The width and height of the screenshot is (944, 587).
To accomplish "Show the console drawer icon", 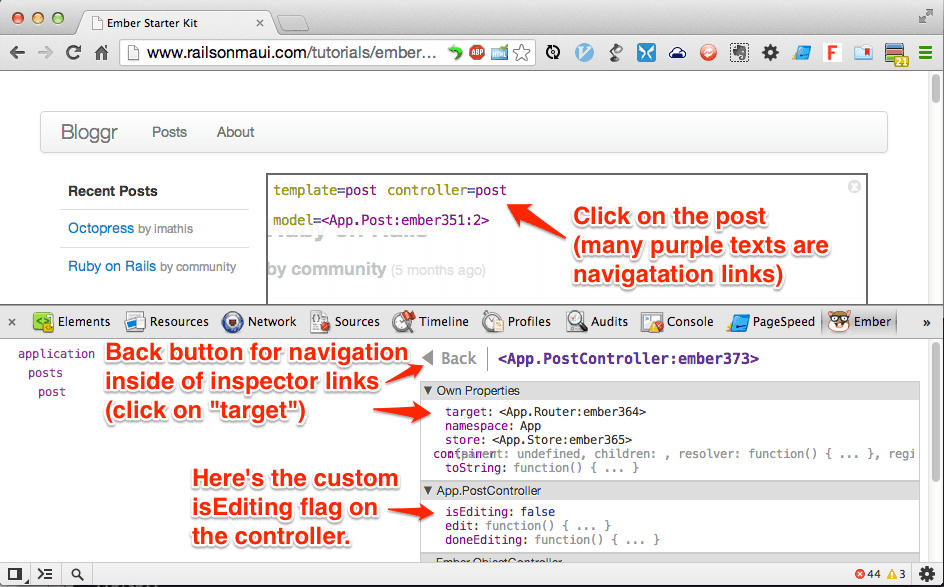I will (x=45, y=574).
